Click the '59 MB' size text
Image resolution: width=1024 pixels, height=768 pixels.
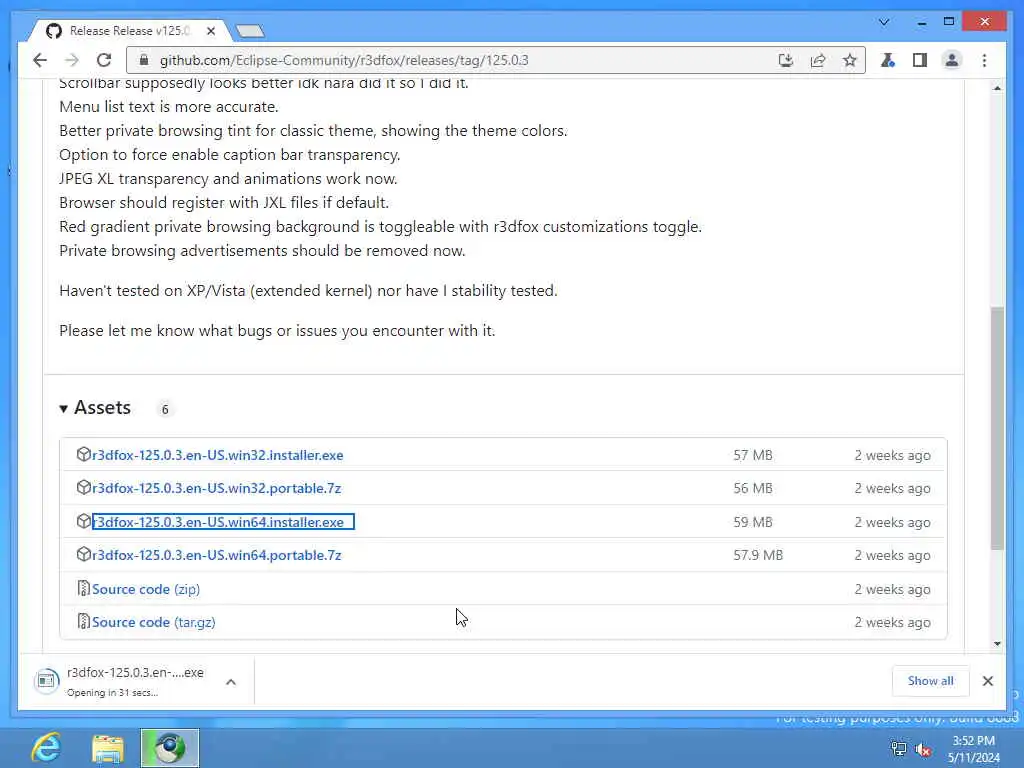[752, 522]
